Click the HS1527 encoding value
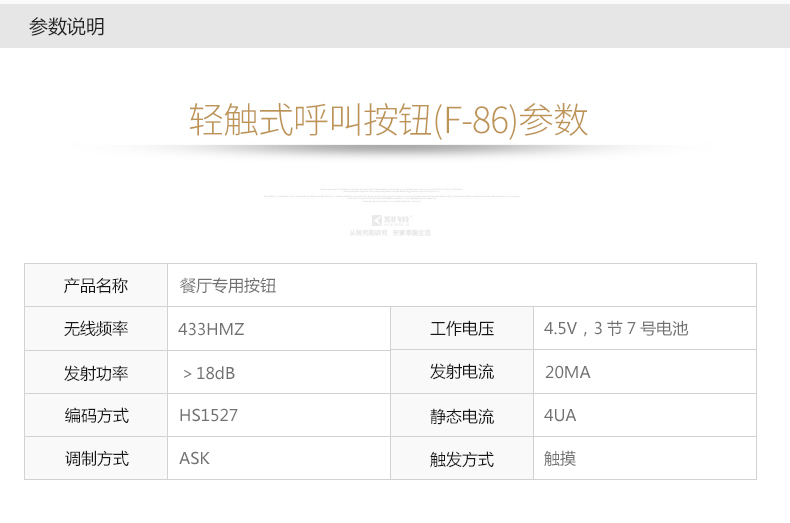 (x=209, y=416)
